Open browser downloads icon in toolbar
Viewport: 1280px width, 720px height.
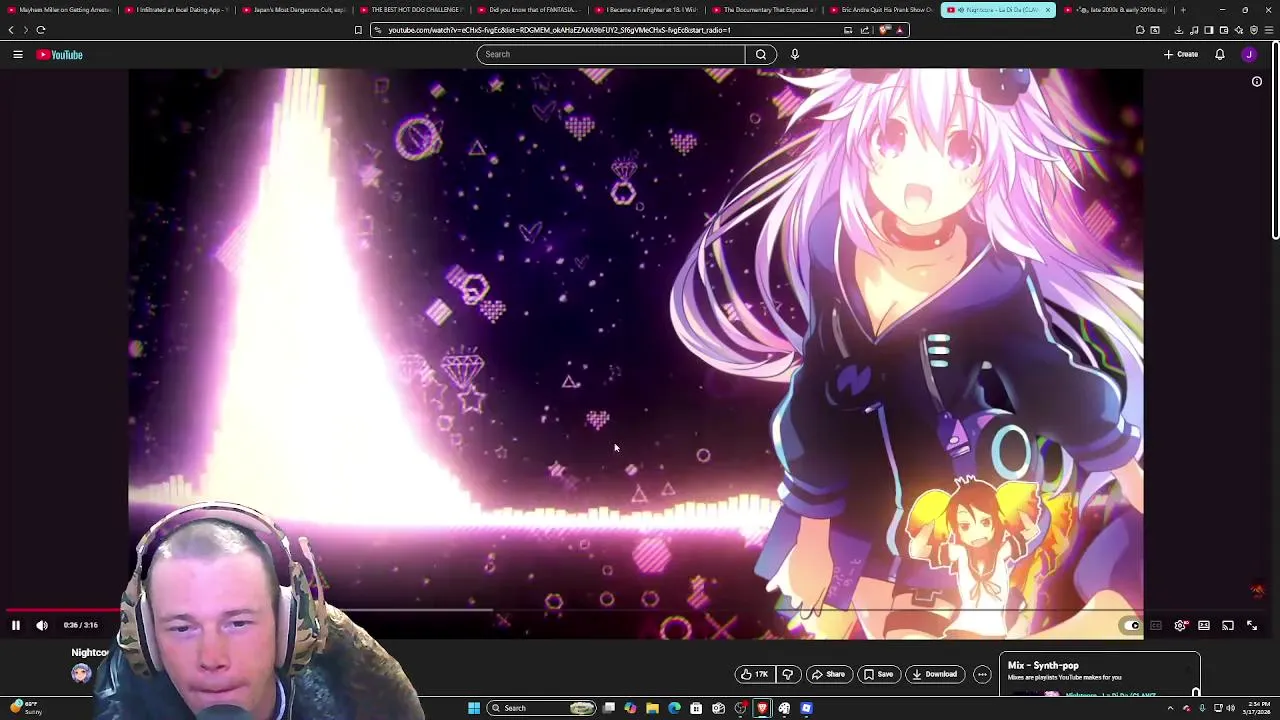coord(1179,30)
